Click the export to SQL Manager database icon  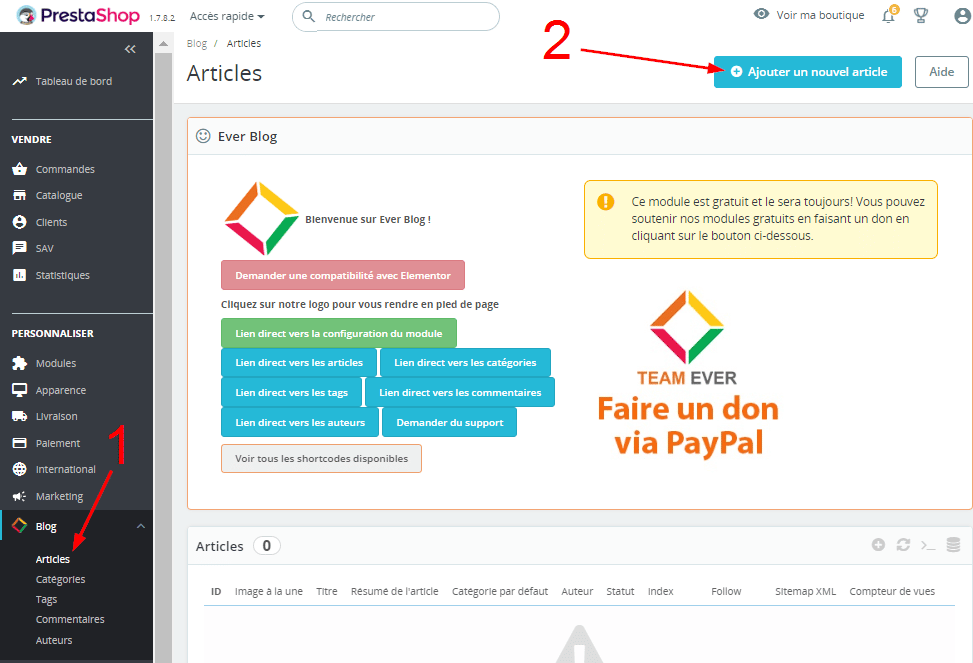[953, 545]
